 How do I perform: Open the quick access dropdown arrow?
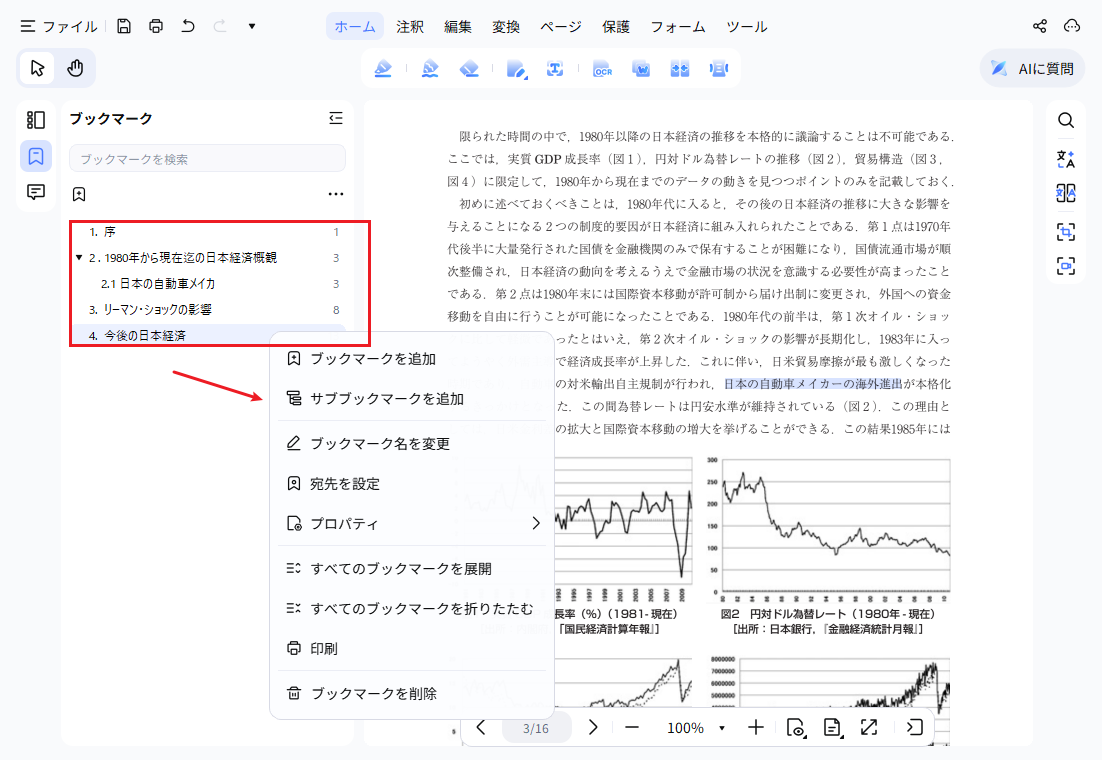tap(252, 27)
